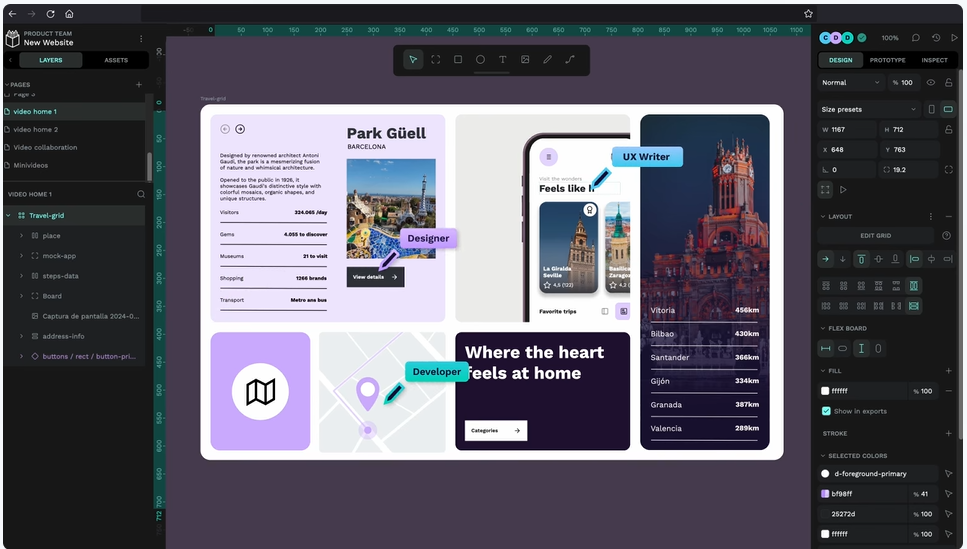Toggle independent corner radius icon
This screenshot has height=549, width=967.
click(x=948, y=170)
